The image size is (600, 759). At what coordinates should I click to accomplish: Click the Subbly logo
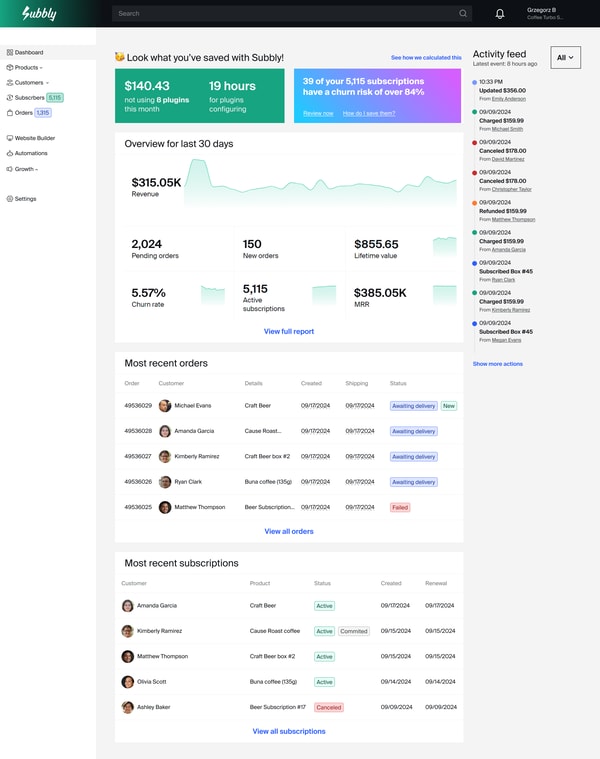tap(39, 13)
